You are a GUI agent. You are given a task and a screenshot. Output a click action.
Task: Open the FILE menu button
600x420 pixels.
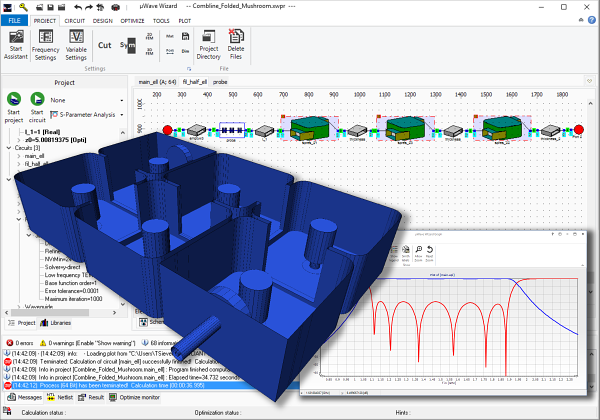coord(14,20)
